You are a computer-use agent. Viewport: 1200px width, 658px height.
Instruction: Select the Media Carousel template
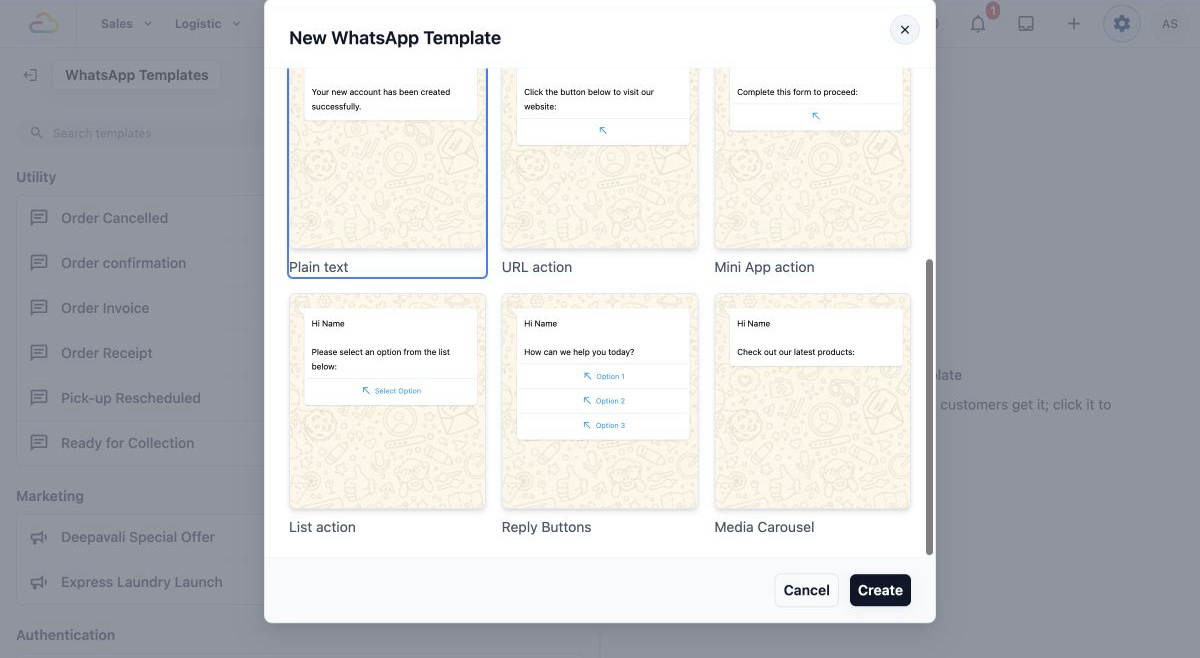click(x=812, y=414)
